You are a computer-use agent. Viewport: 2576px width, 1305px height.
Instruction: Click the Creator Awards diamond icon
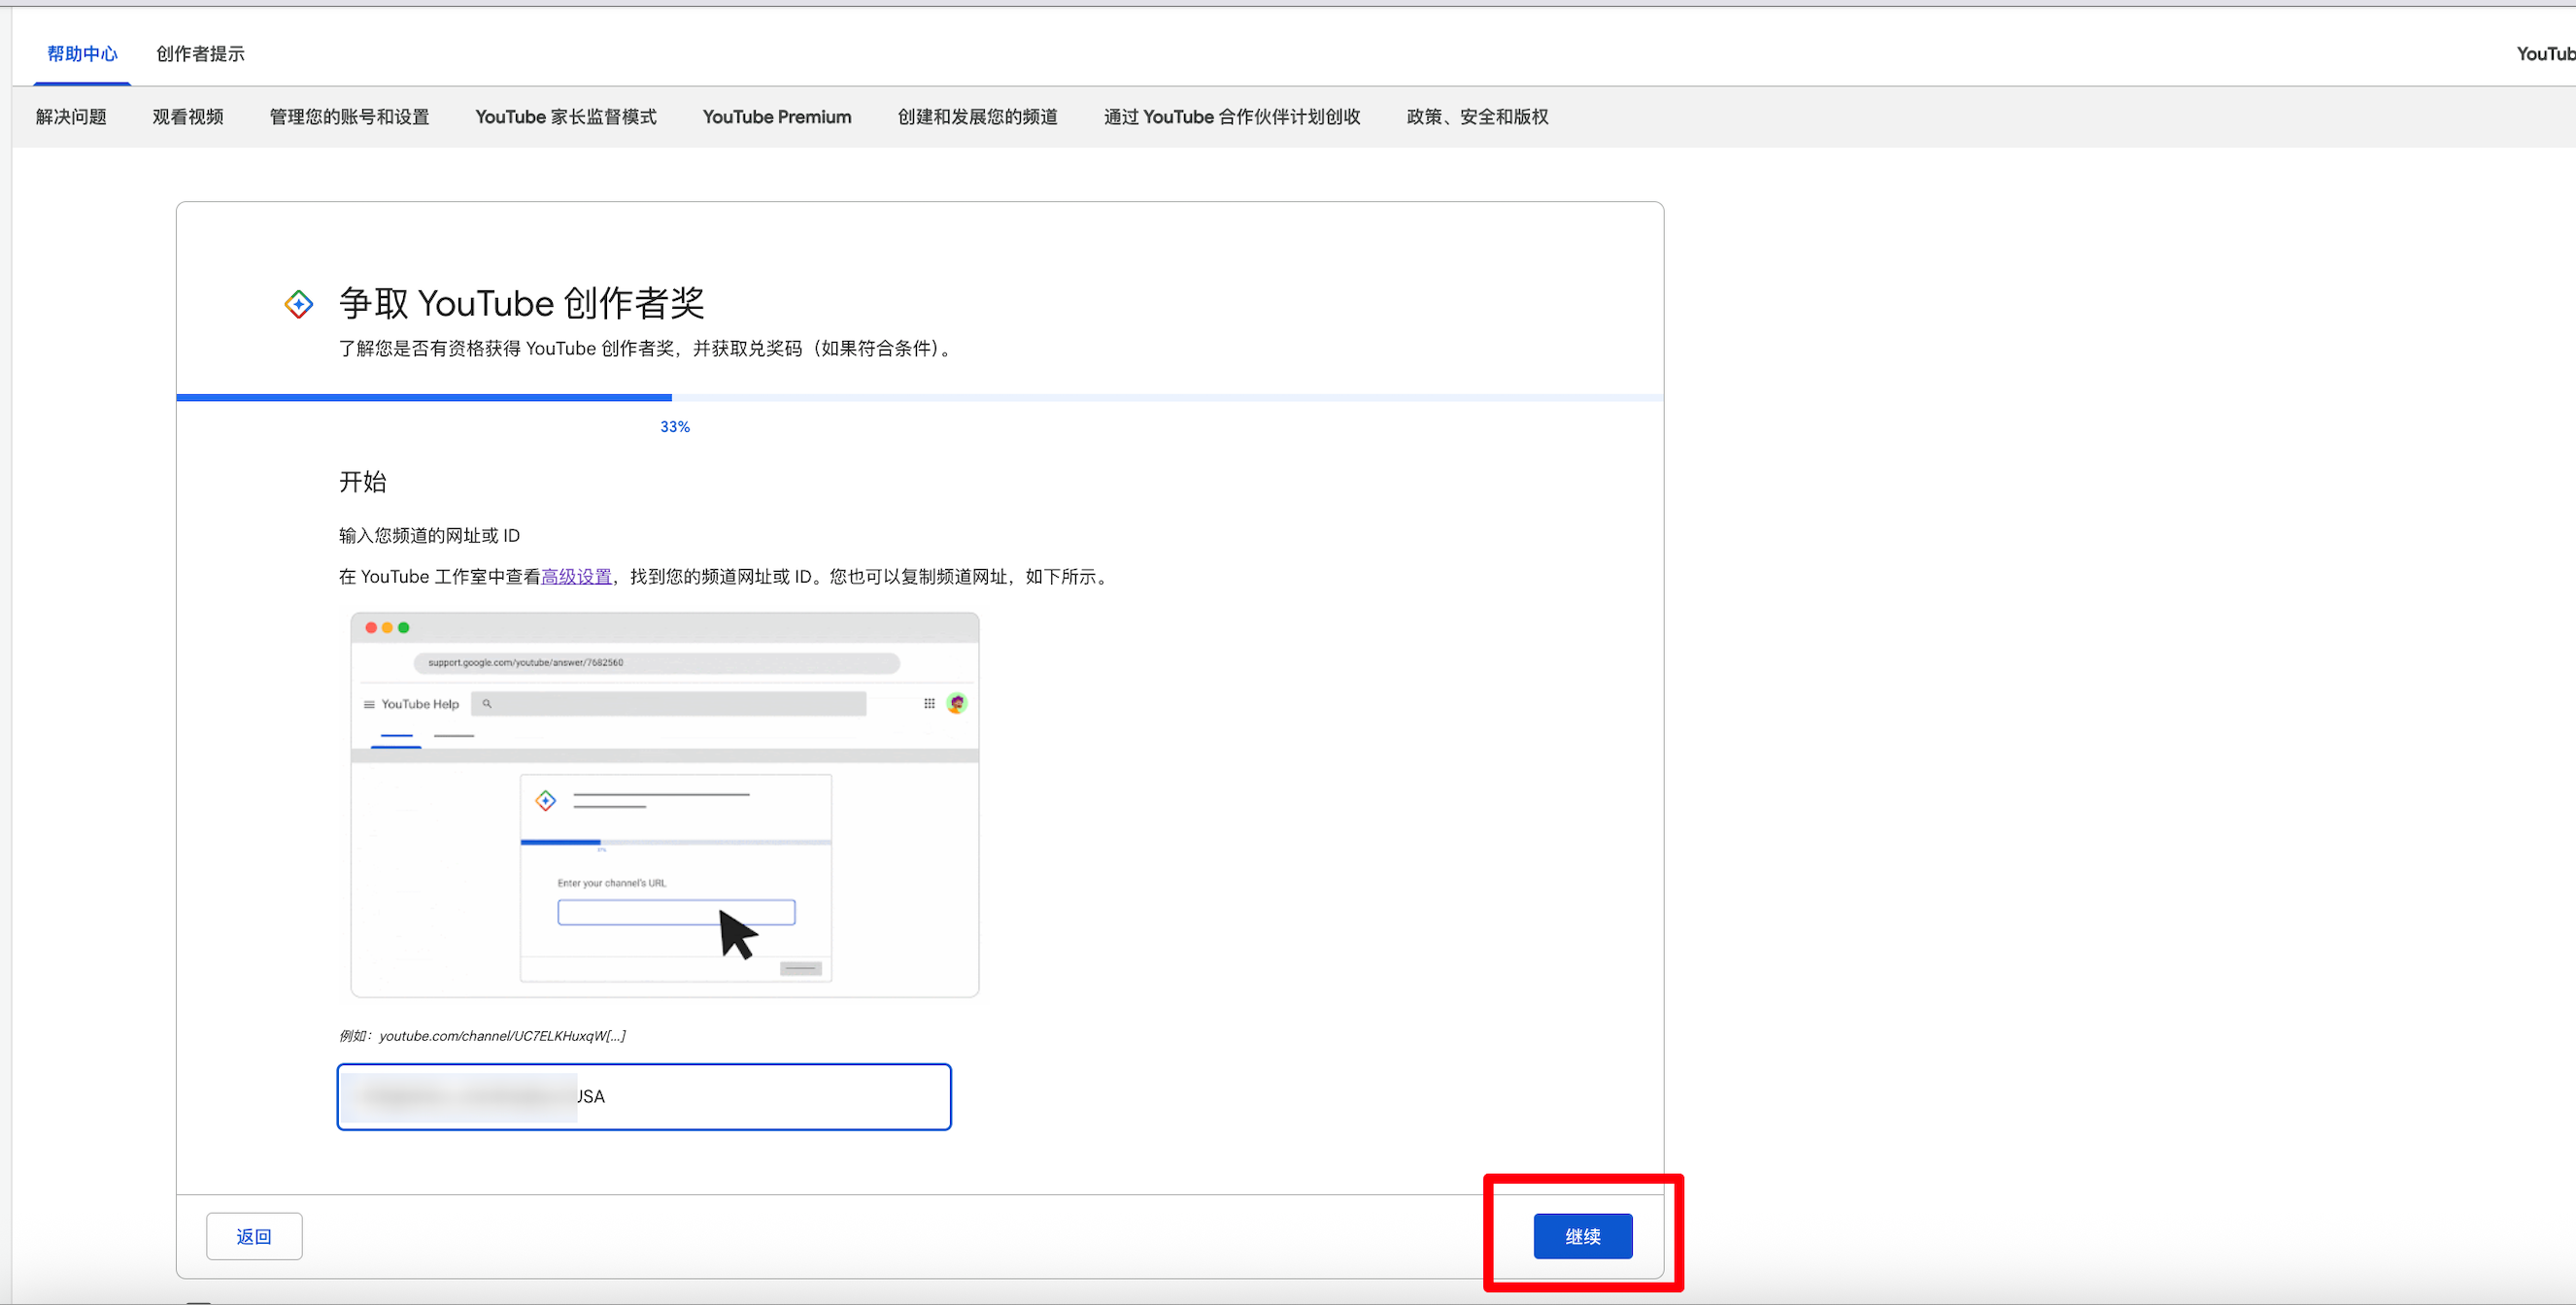(x=298, y=304)
